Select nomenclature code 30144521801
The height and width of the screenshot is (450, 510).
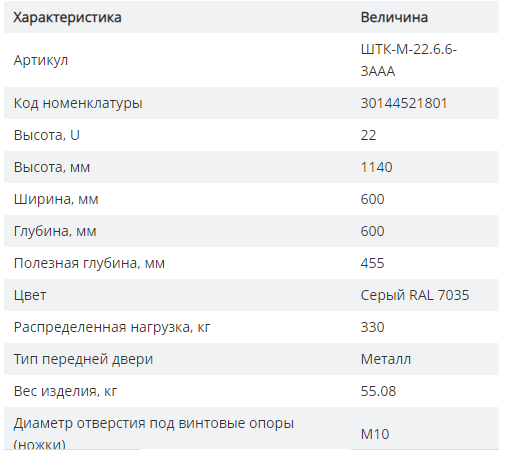coord(404,103)
